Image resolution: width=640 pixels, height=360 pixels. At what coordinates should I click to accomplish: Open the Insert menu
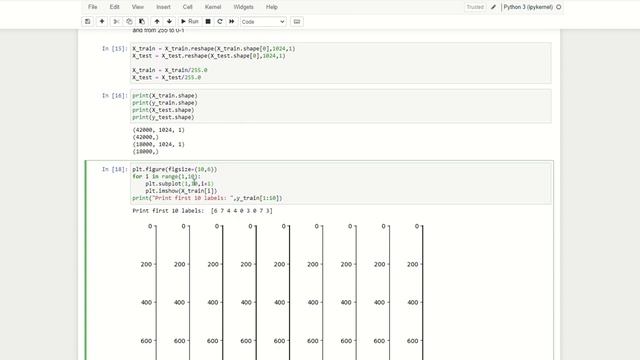click(163, 7)
